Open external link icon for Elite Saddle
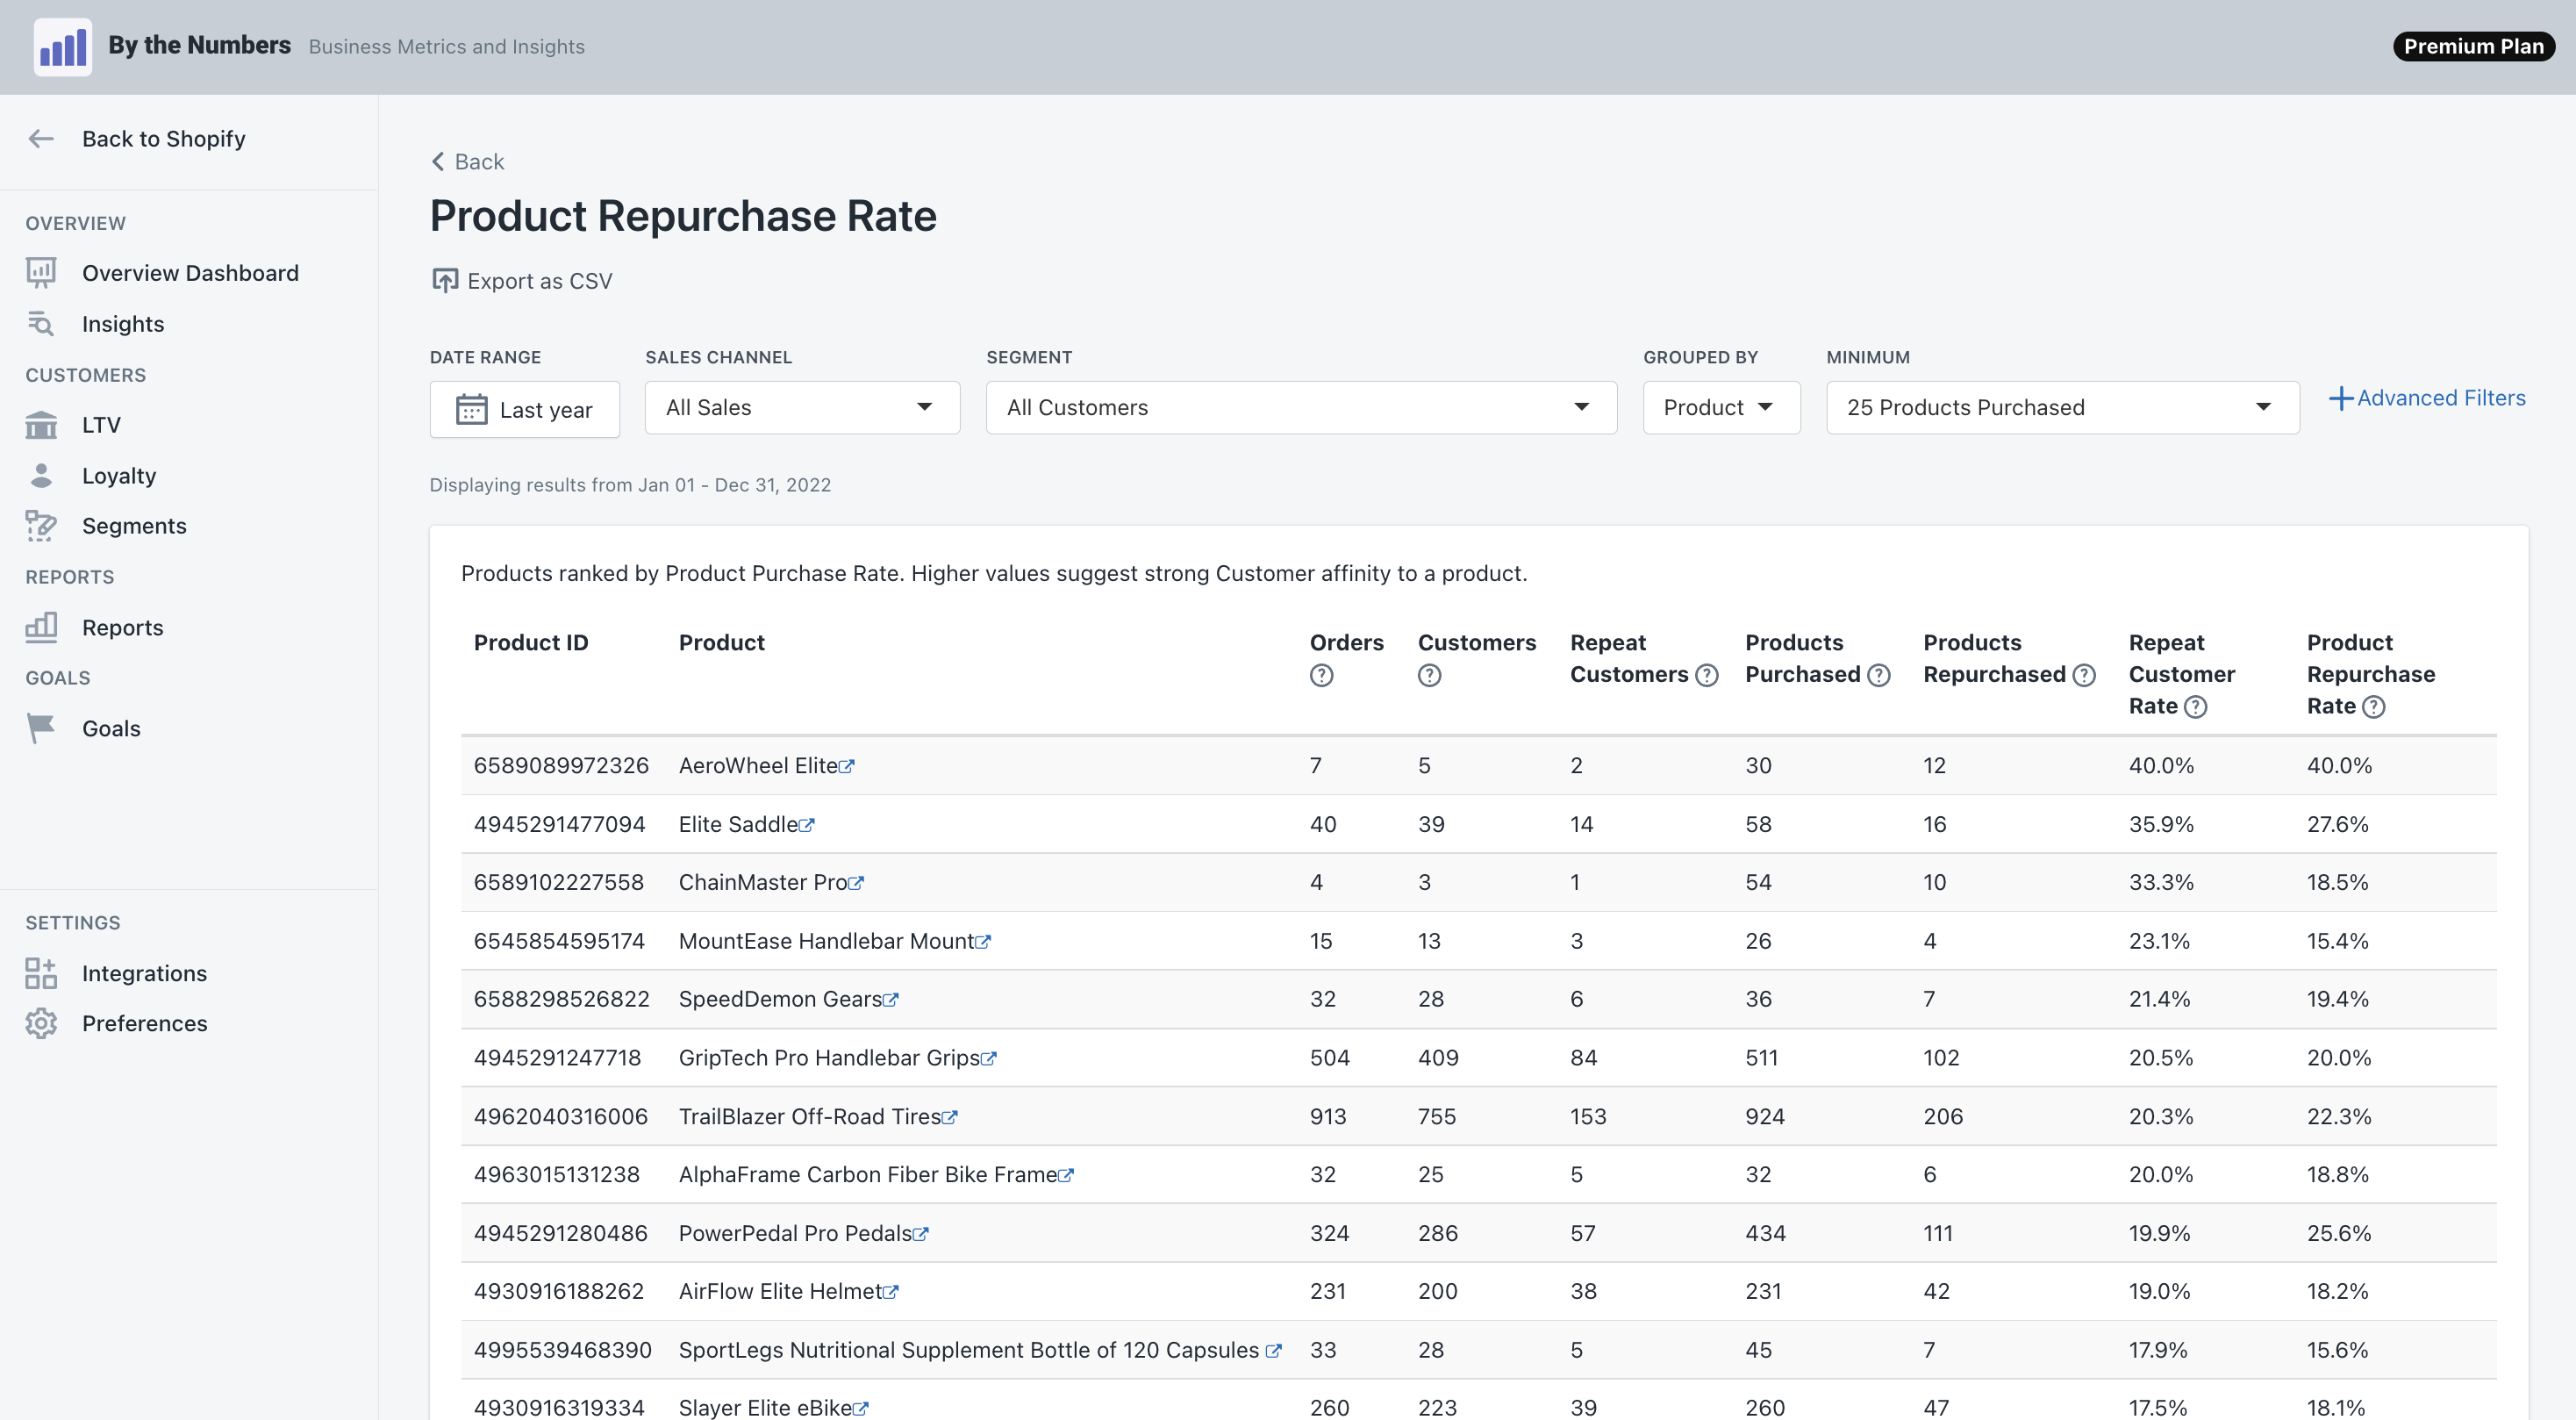Screen dimensions: 2576x1420 pos(807,826)
